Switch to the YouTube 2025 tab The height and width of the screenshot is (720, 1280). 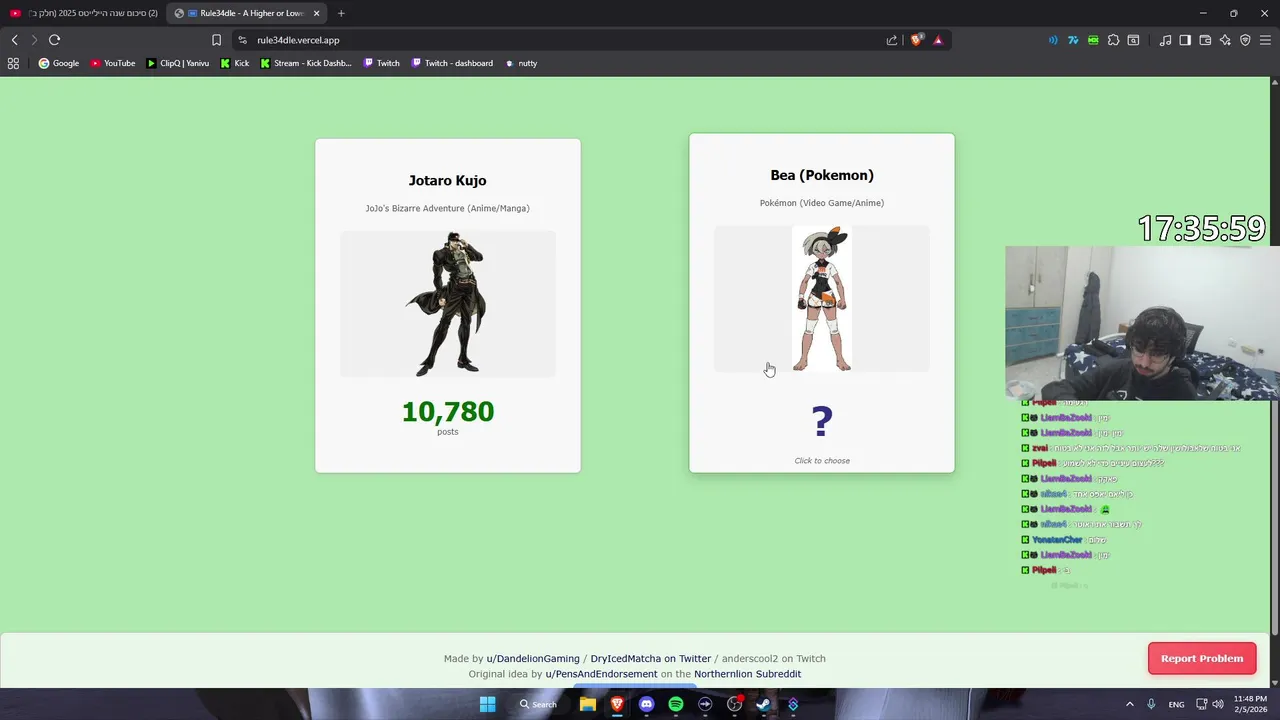[x=82, y=13]
